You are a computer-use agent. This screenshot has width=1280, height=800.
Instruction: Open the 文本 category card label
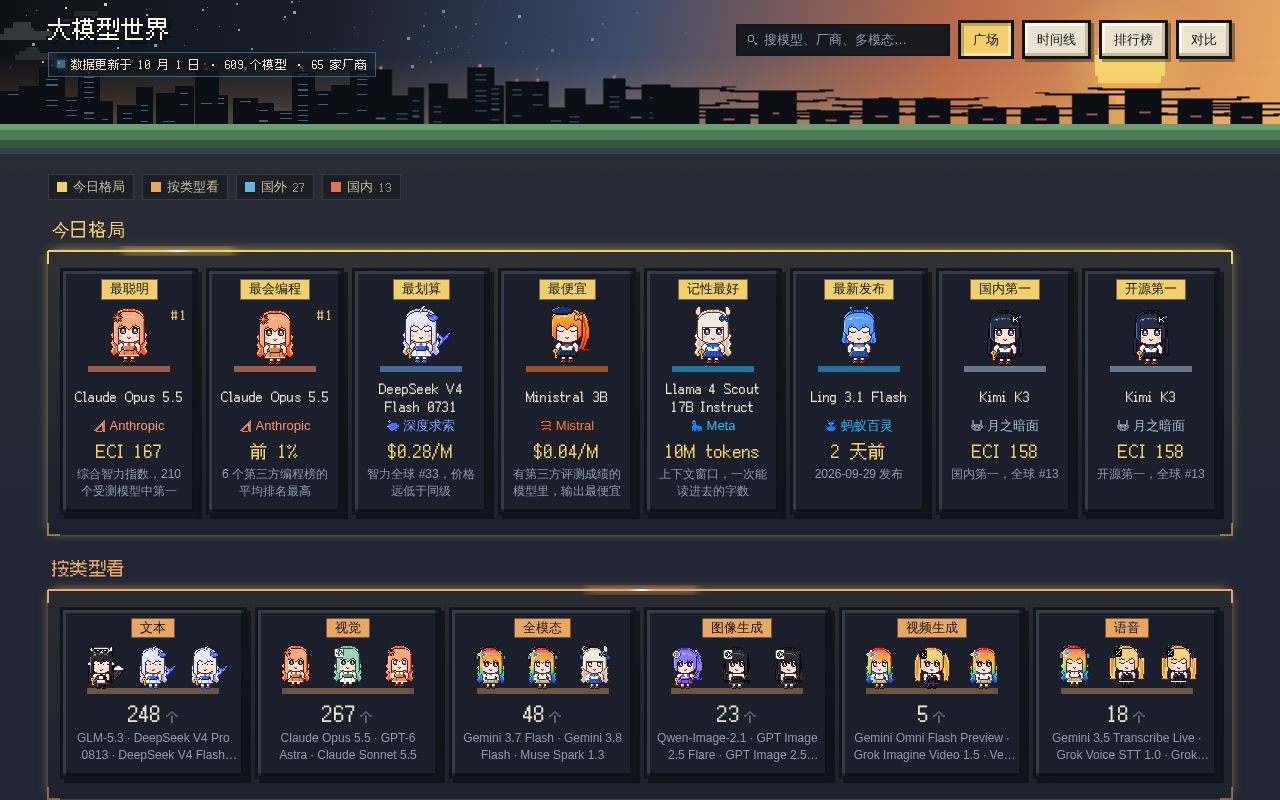153,628
